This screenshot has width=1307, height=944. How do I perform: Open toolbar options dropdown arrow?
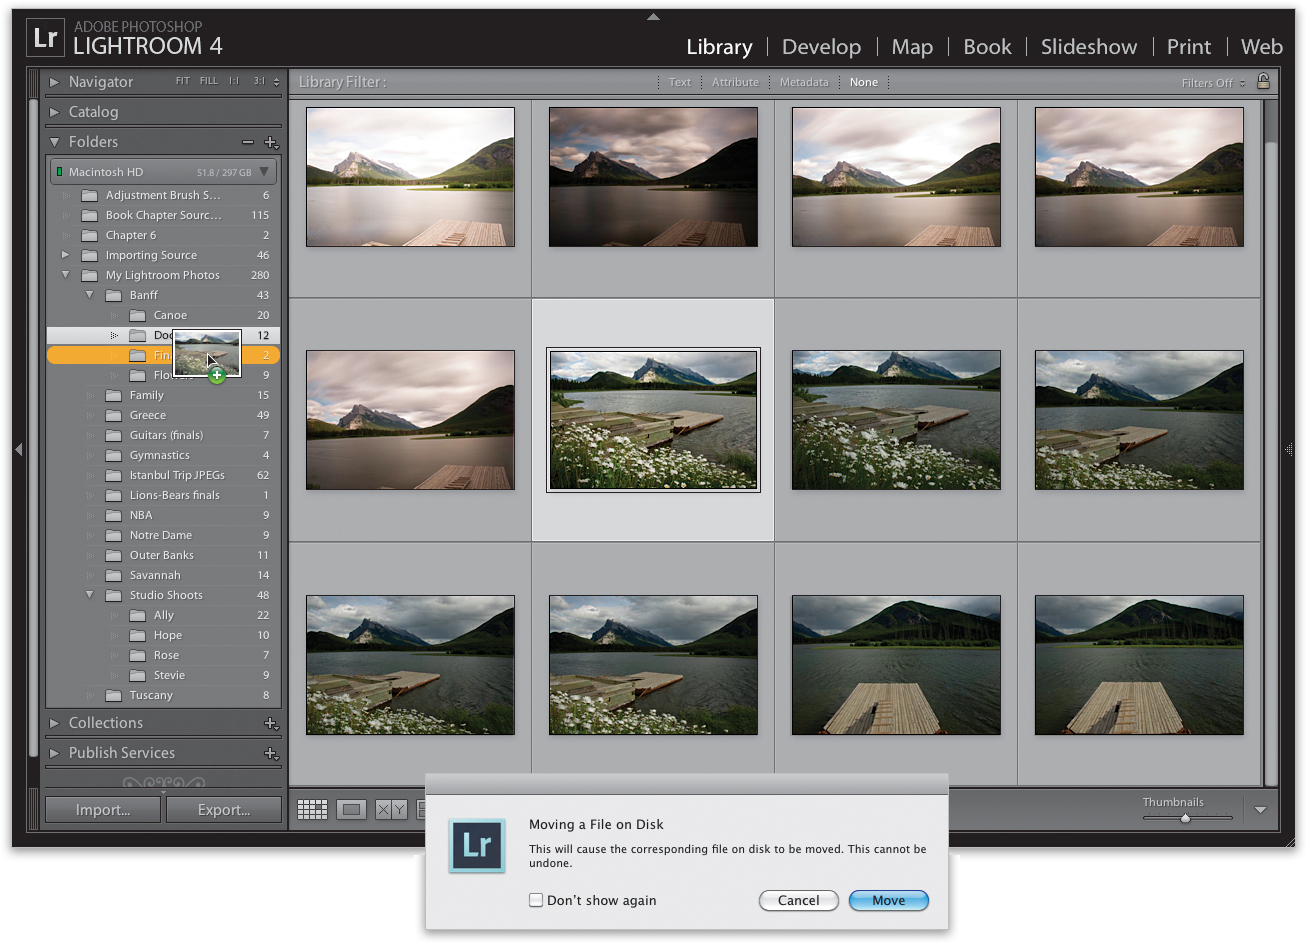tap(1260, 810)
